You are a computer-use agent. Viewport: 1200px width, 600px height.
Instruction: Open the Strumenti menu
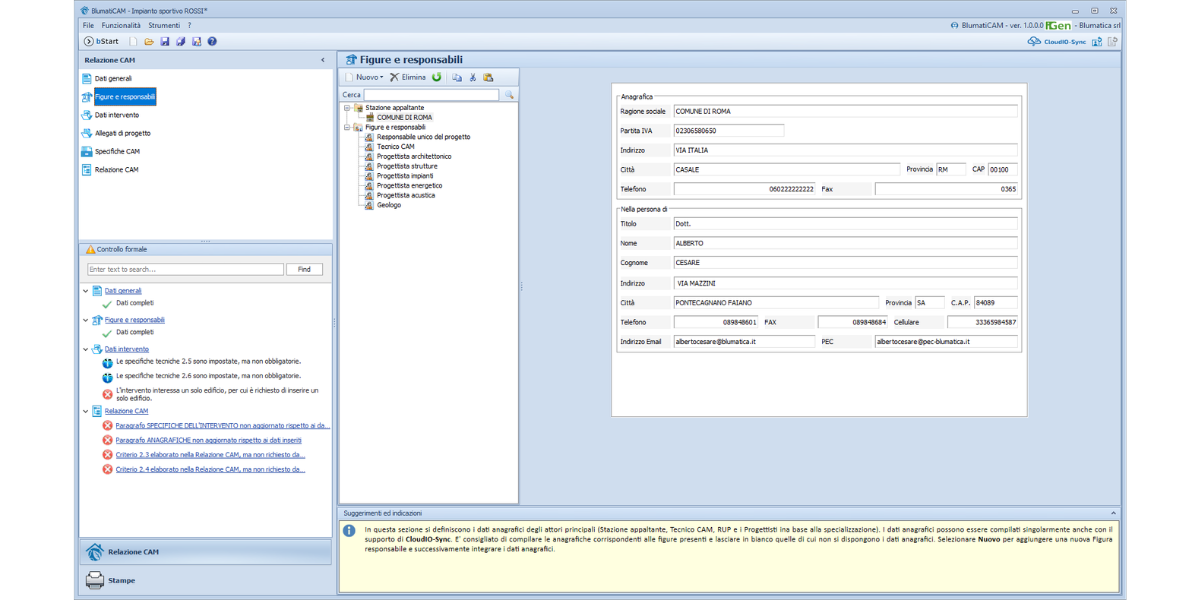point(164,24)
